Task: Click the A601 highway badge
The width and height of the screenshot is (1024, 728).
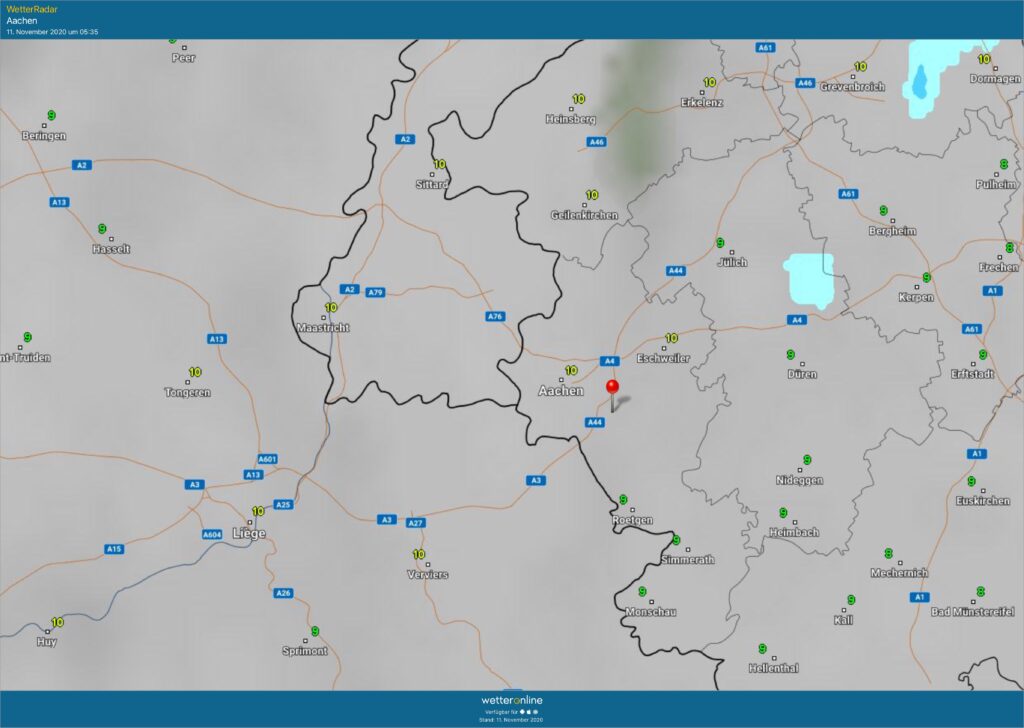Action: 268,459
